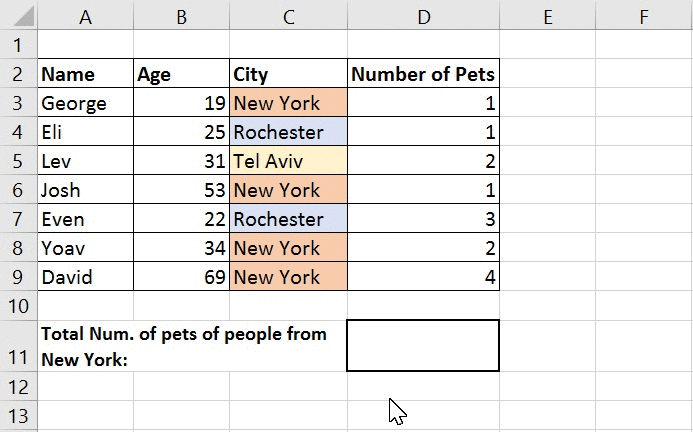The width and height of the screenshot is (693, 432).
Task: Click the "Age" header cell
Action: pyautogui.click(x=181, y=74)
